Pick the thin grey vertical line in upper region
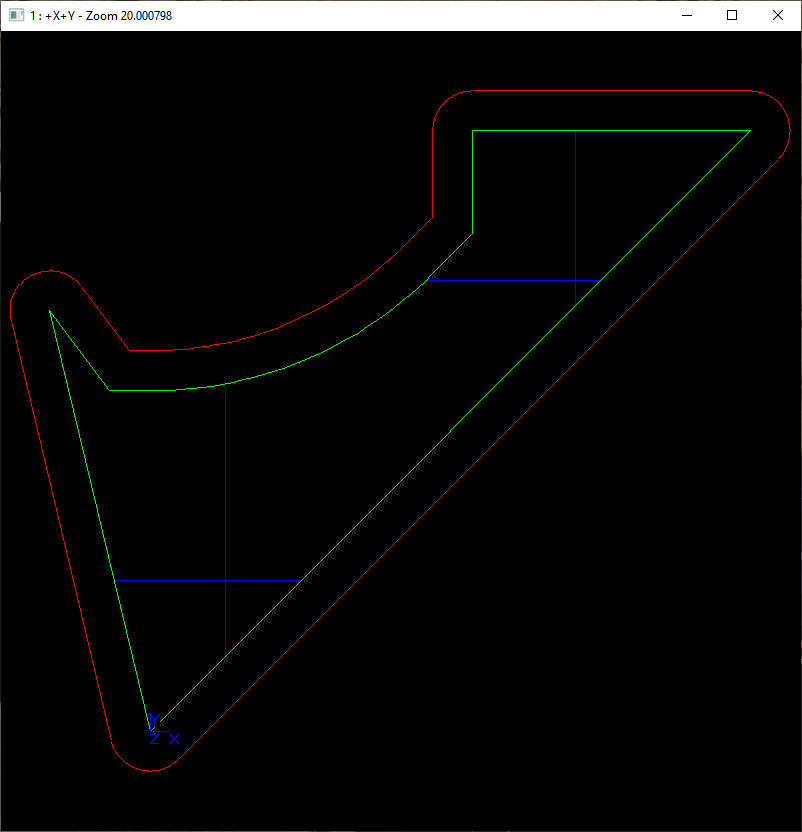Screen dimensions: 802x832 575,200
